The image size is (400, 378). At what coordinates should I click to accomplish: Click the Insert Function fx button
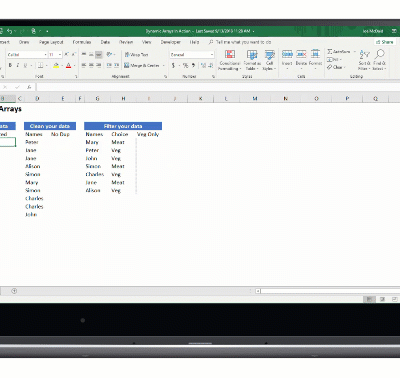coord(29,87)
